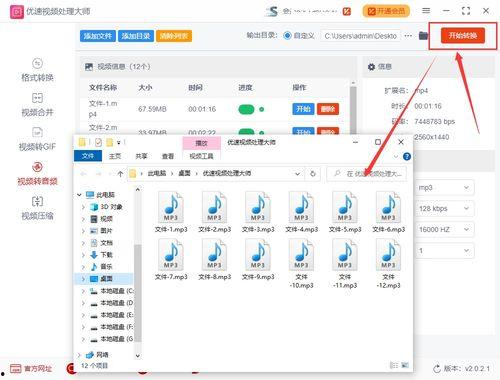
Task: Click the Explorer up-directory arrow
Action: 120,174
